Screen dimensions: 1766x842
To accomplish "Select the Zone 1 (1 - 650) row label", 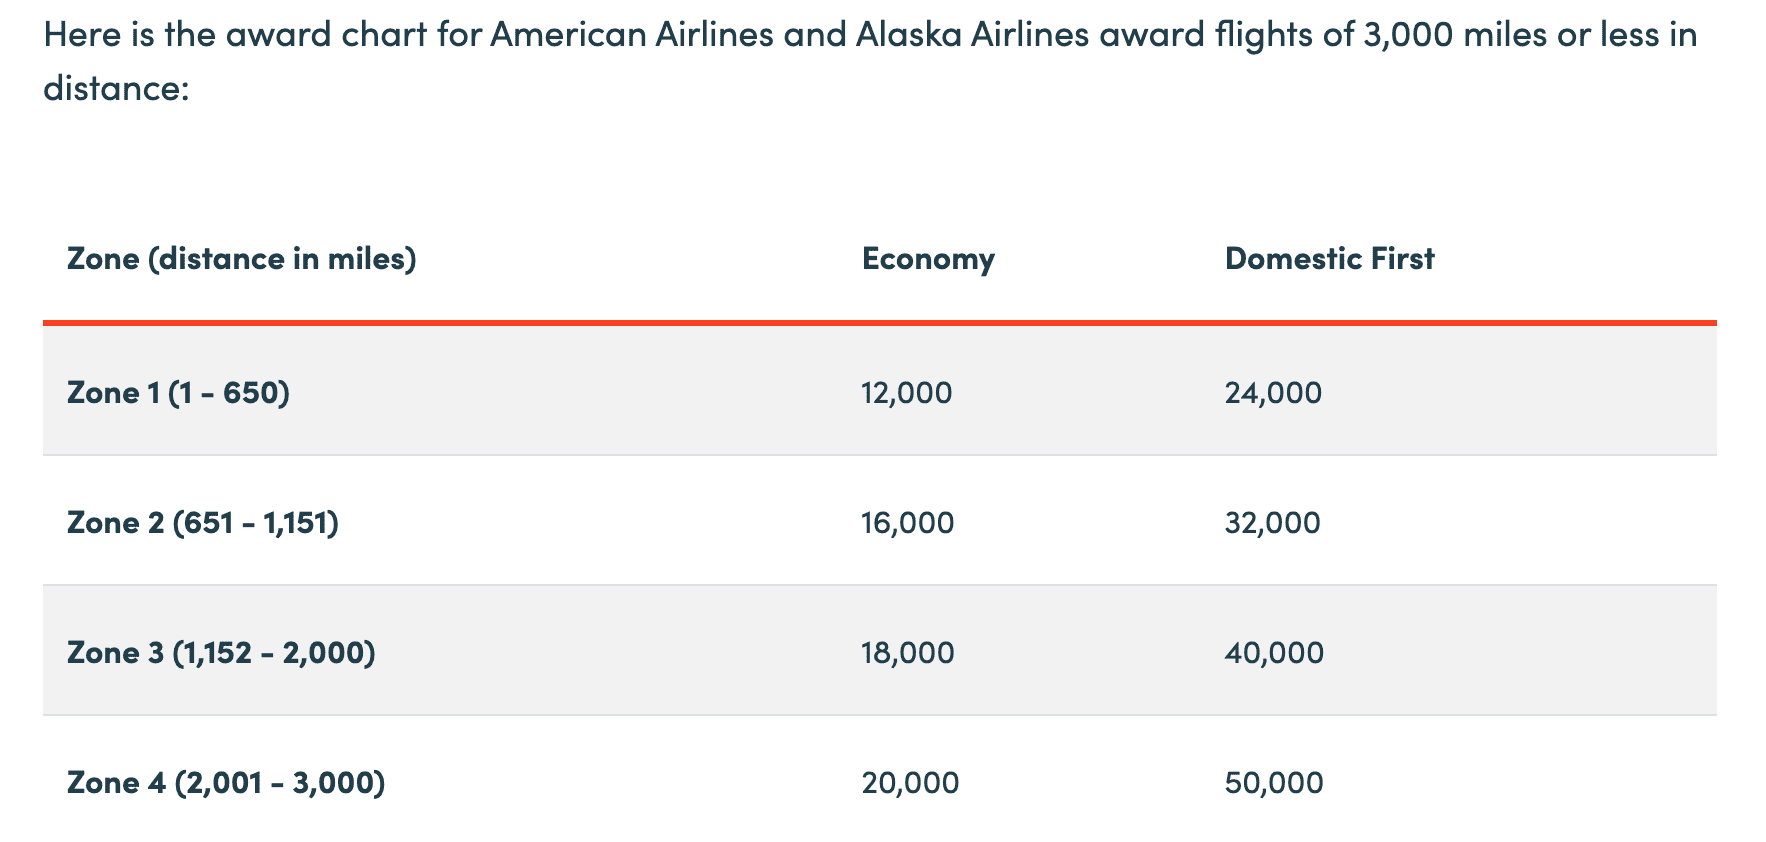I will (x=178, y=392).
